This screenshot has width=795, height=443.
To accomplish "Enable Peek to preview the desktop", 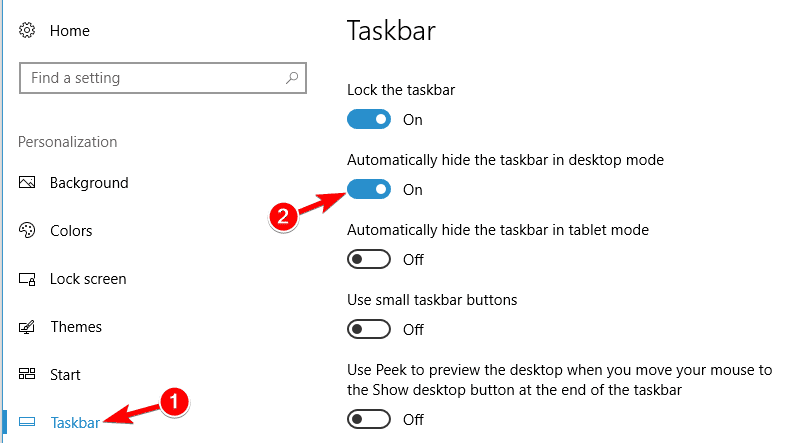I will (370, 420).
